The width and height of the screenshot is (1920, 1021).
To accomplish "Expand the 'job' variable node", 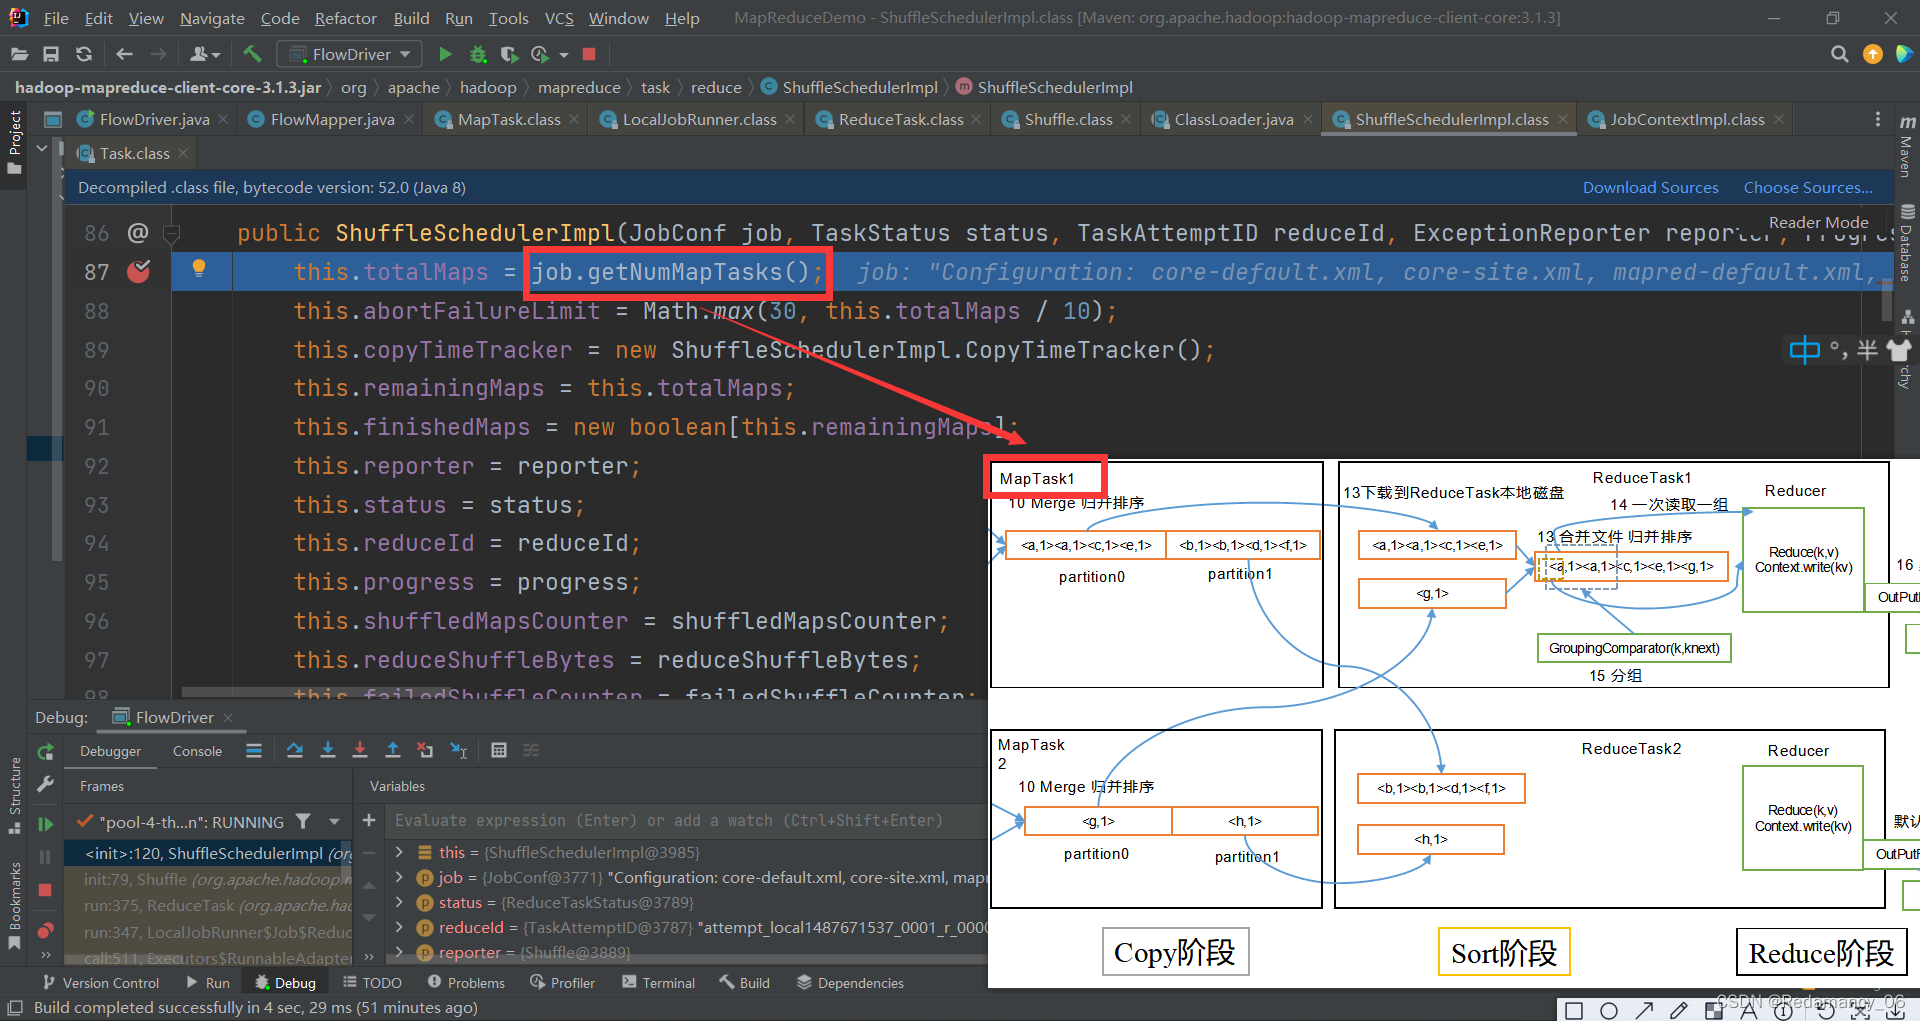I will pos(399,877).
